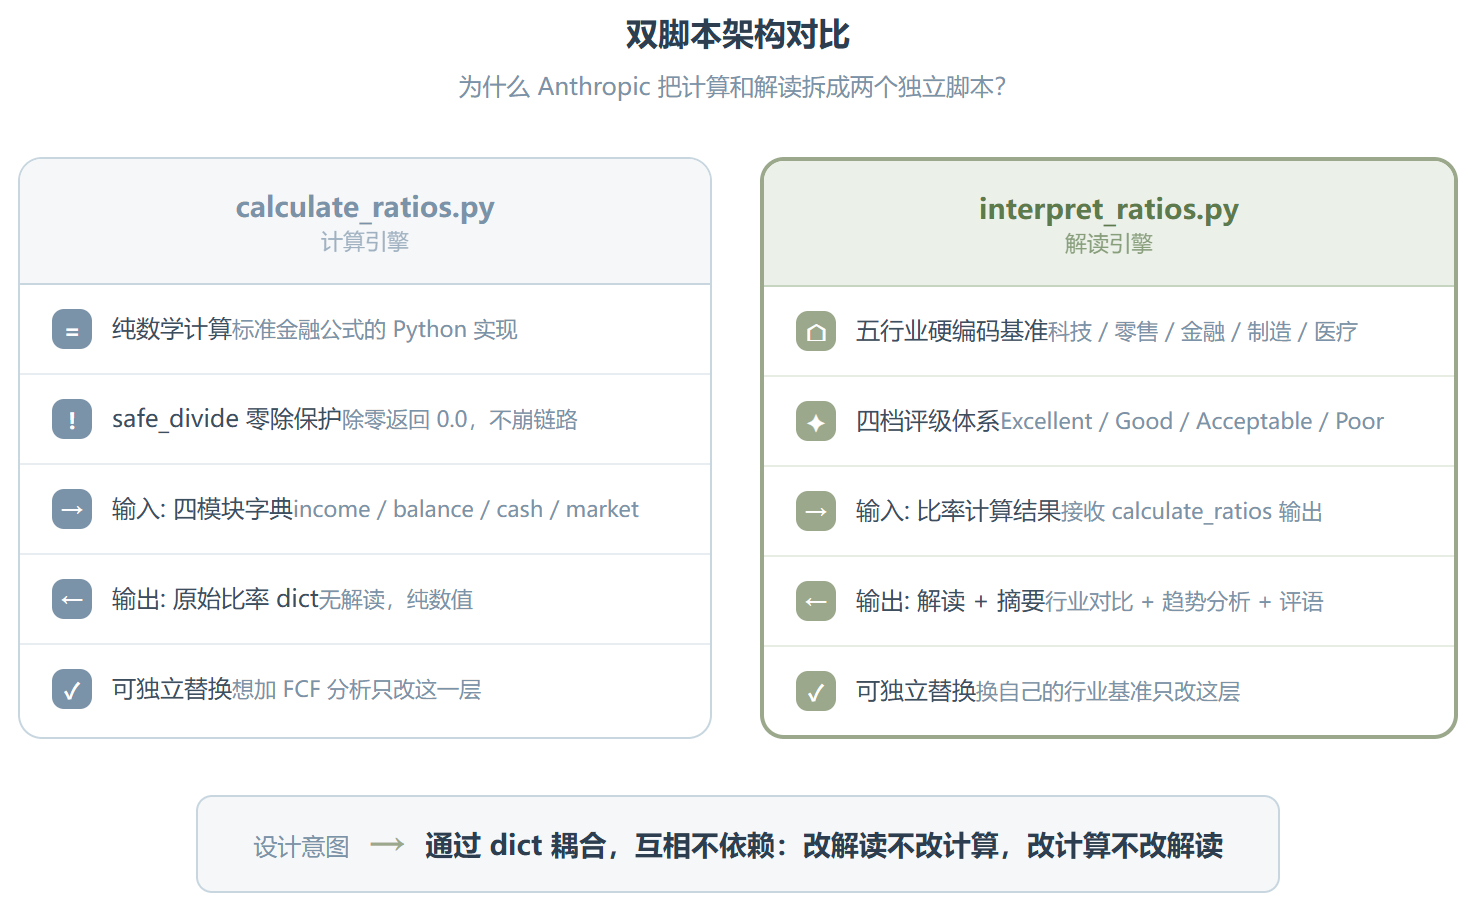Click the text 四档评级体系

(x=928, y=422)
